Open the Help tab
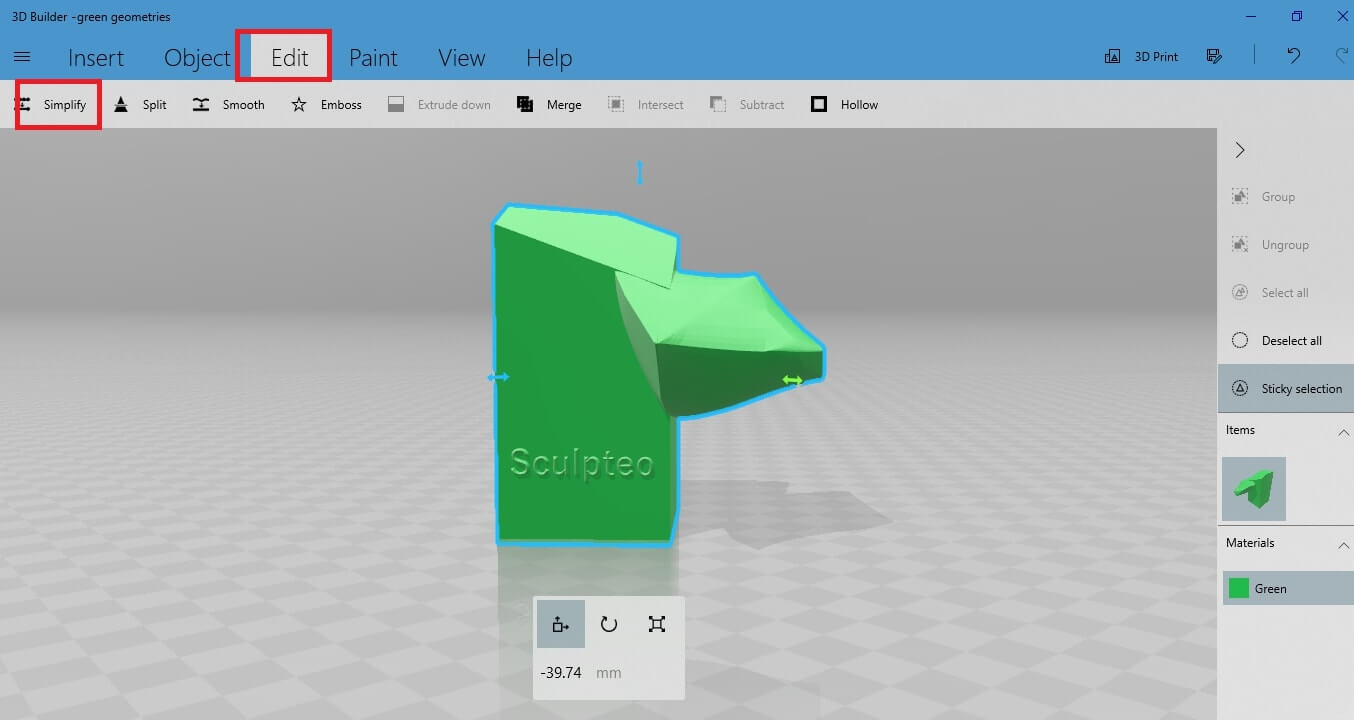 [548, 58]
